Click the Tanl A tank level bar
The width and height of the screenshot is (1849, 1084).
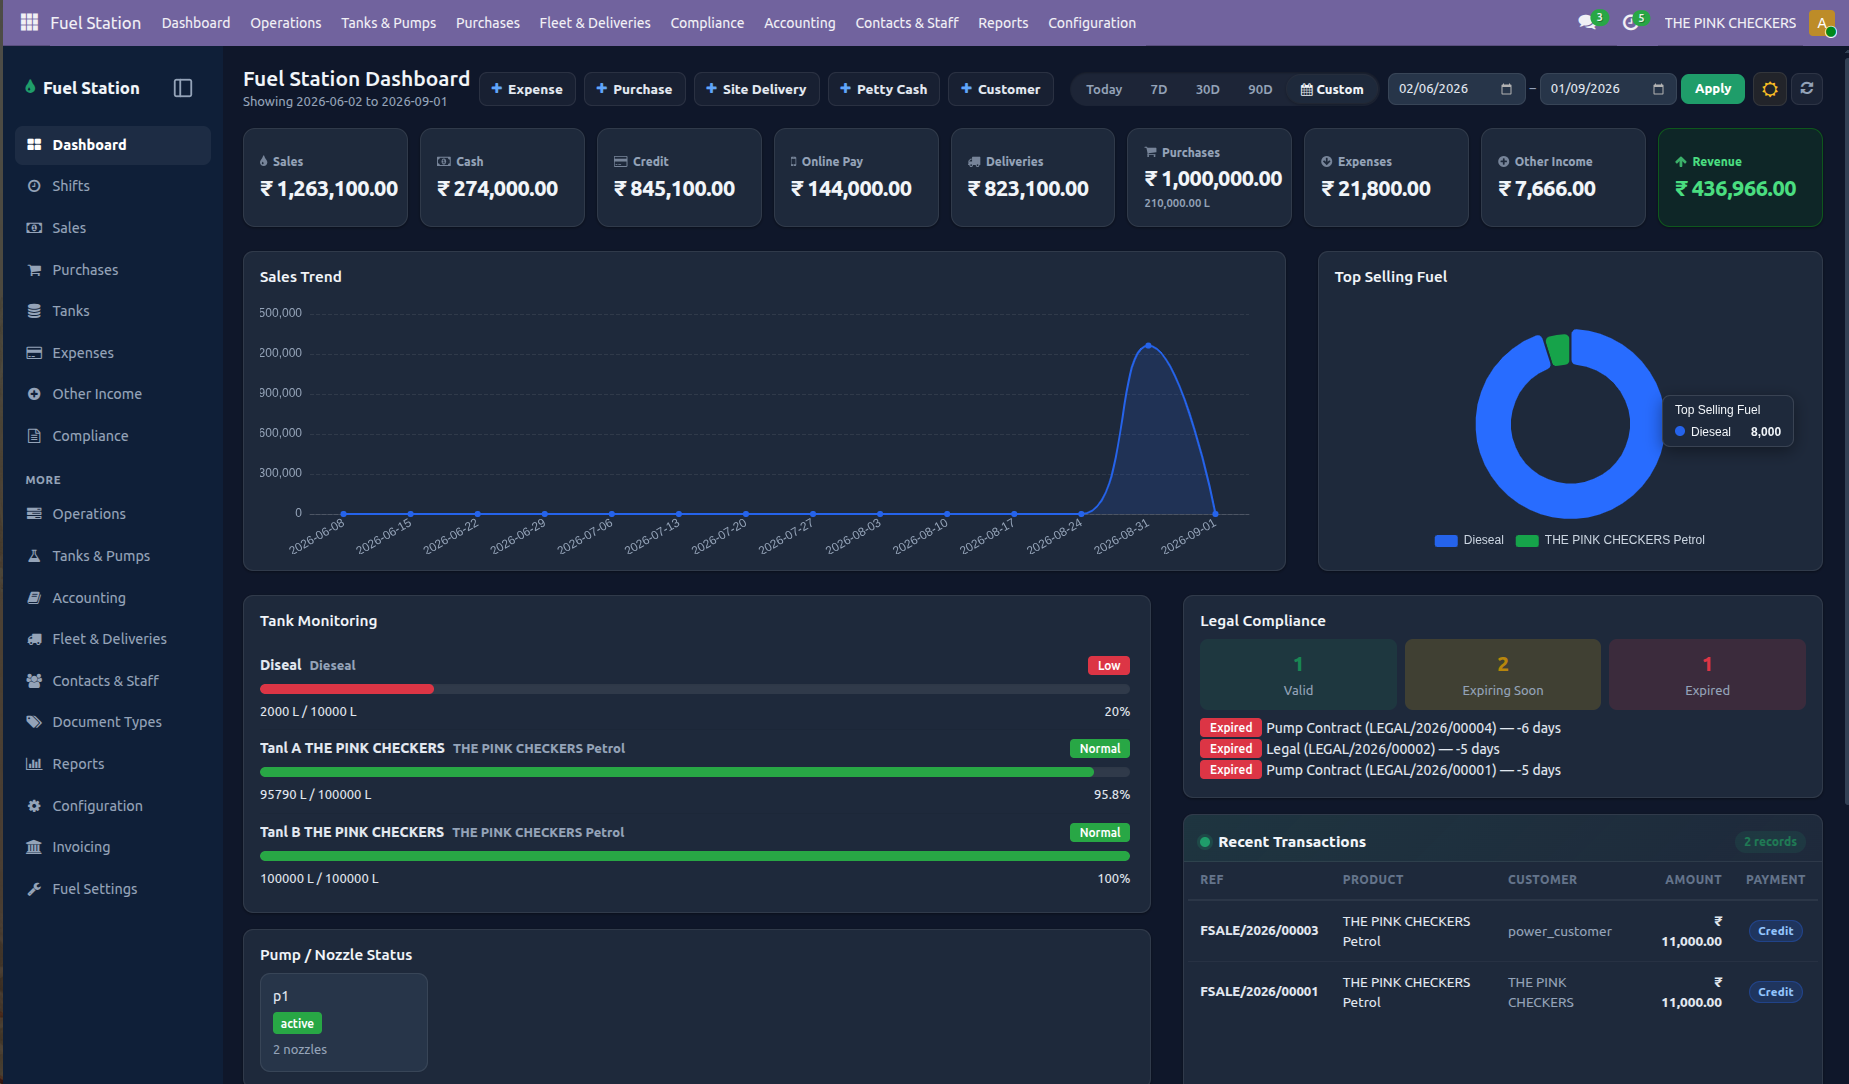695,772
